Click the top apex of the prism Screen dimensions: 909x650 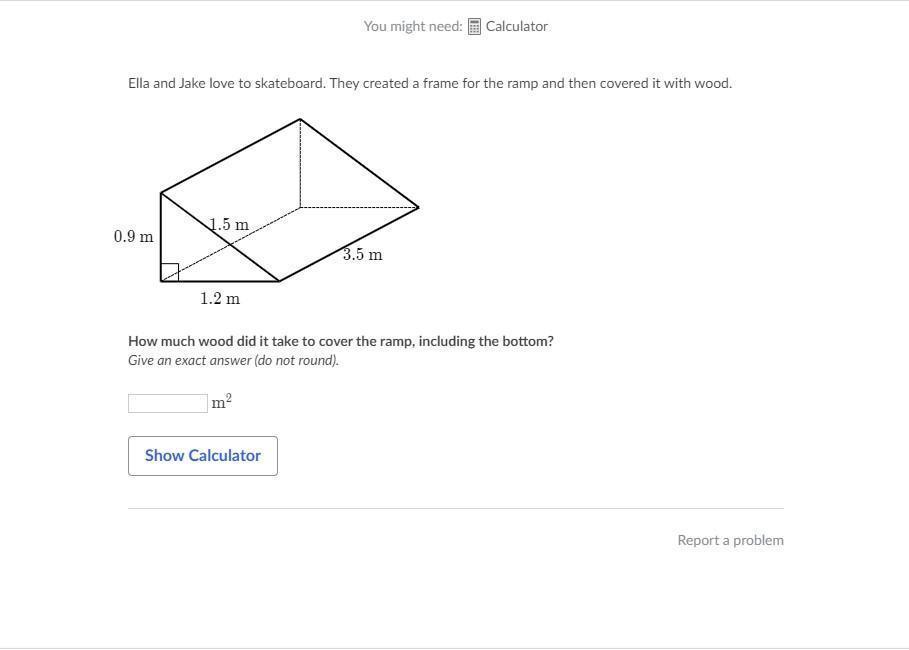300,120
